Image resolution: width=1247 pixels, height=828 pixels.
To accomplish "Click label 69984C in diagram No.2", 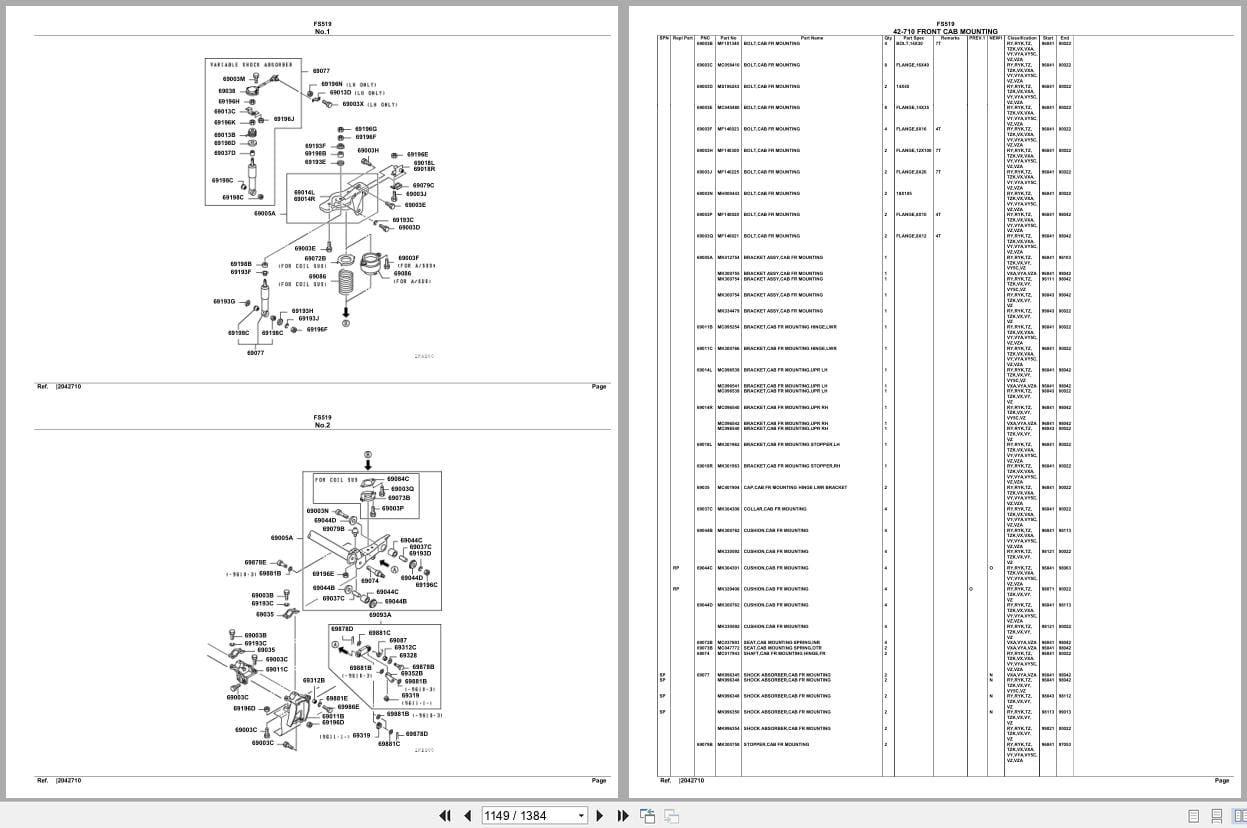I will pos(398,479).
